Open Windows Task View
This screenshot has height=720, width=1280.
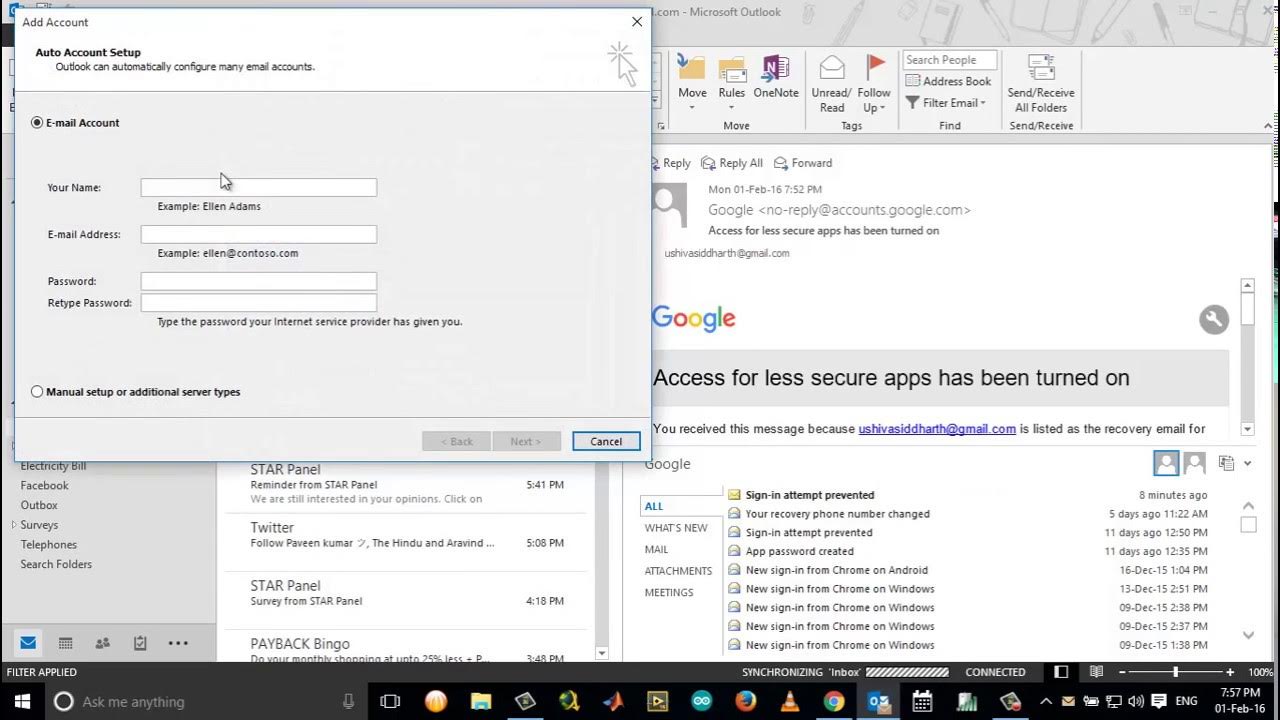(x=390, y=701)
